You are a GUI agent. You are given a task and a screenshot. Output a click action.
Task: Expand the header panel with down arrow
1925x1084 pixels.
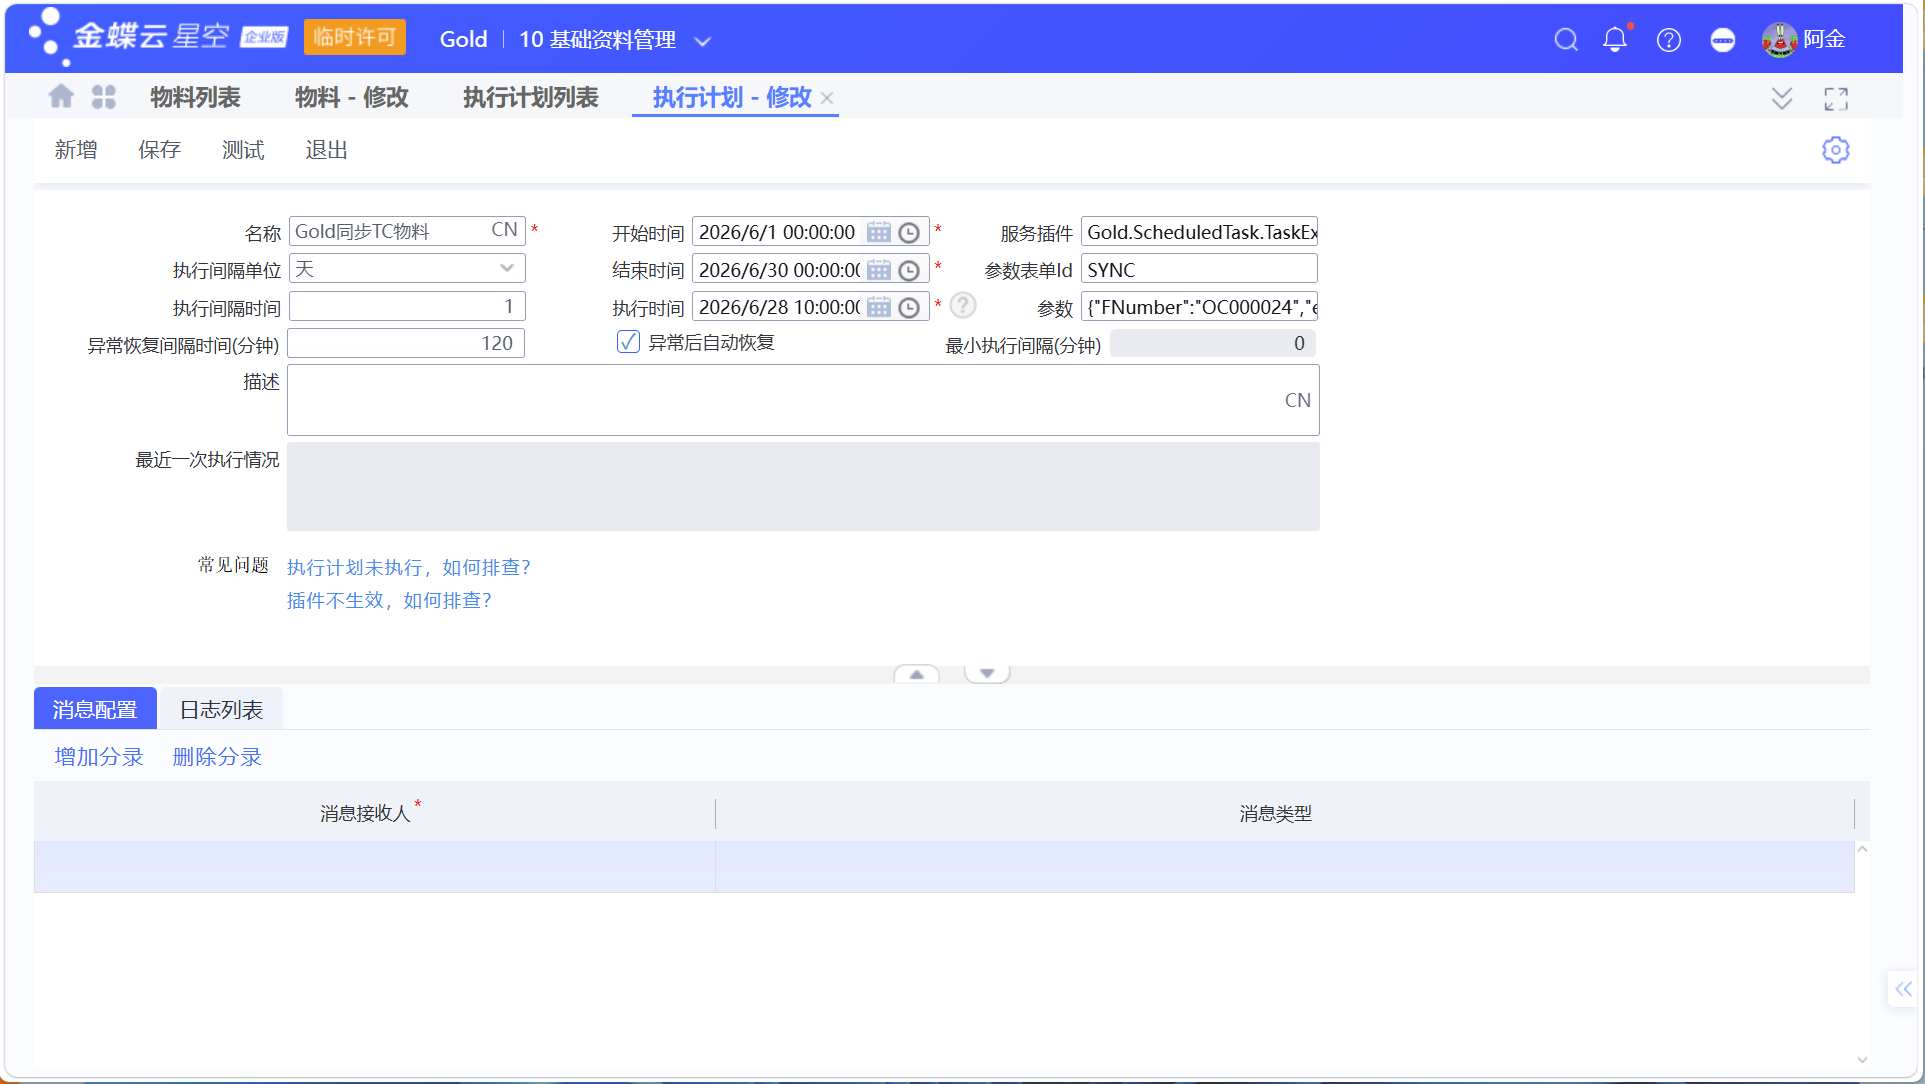point(987,674)
